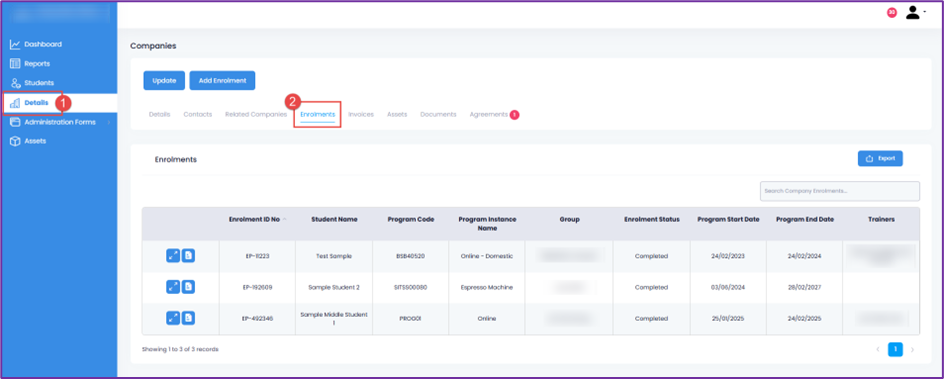944x379 pixels.
Task: Click end date 28/02/2027
Action: tap(805, 288)
